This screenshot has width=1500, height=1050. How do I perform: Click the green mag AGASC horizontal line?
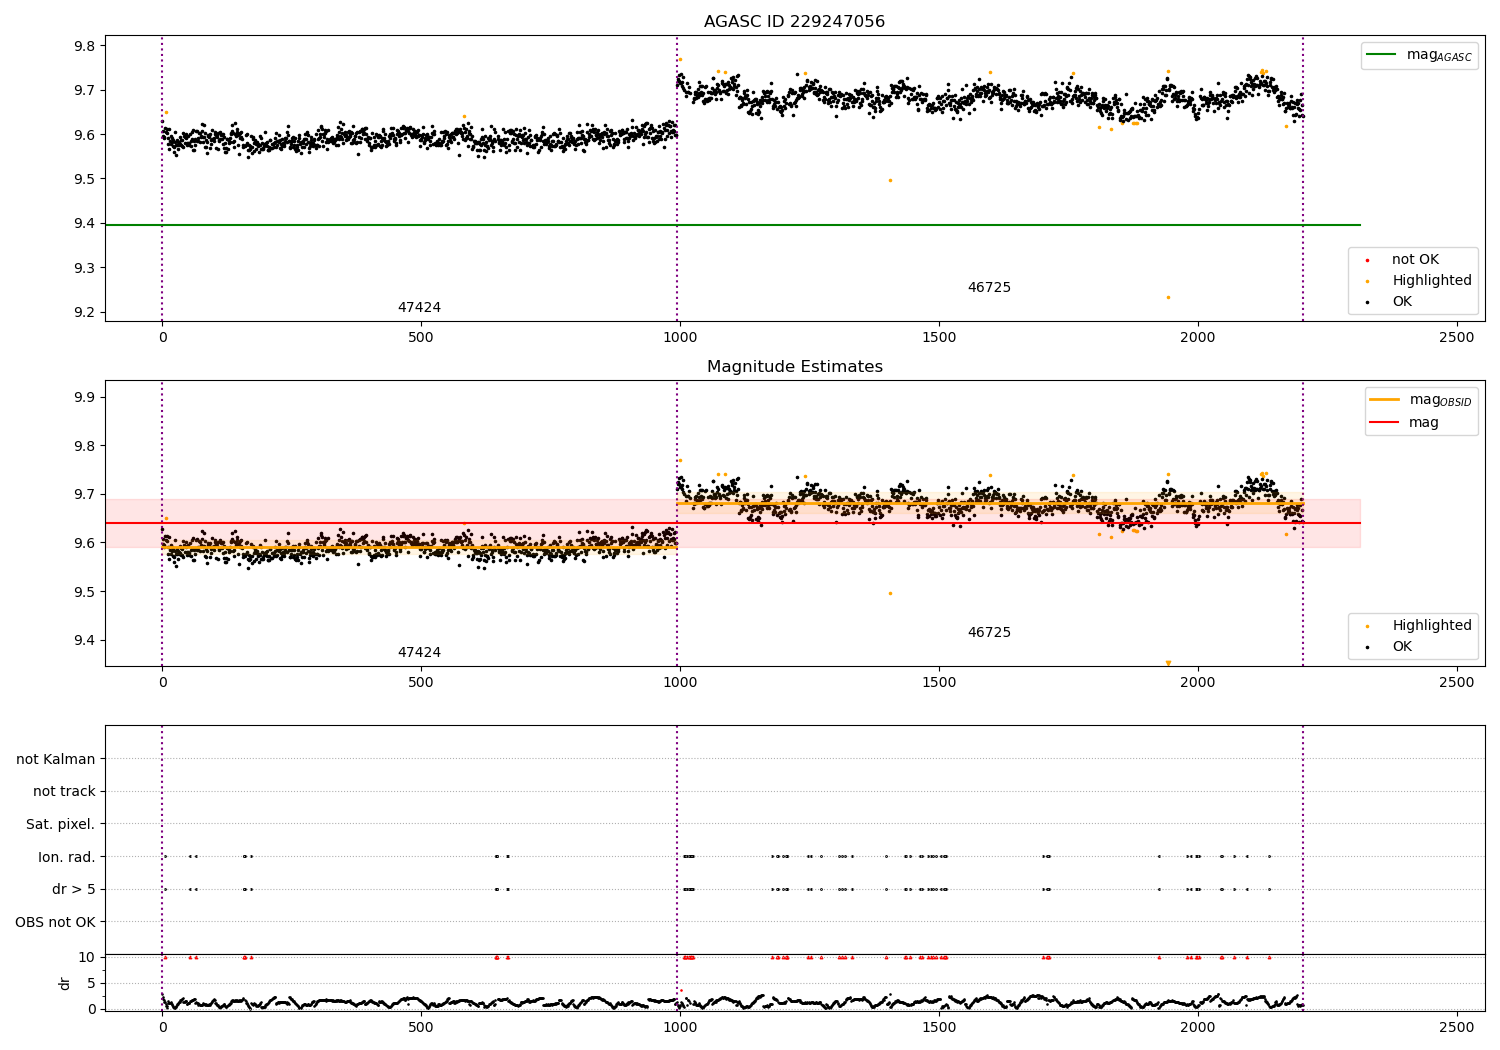pos(732,225)
